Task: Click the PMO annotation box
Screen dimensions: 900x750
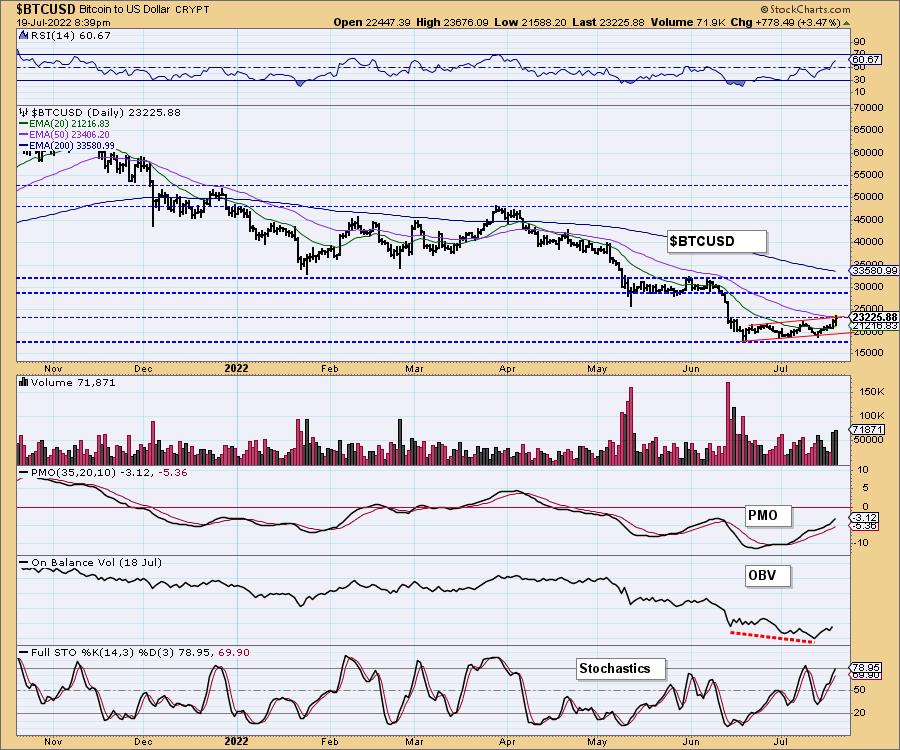Action: (x=768, y=515)
